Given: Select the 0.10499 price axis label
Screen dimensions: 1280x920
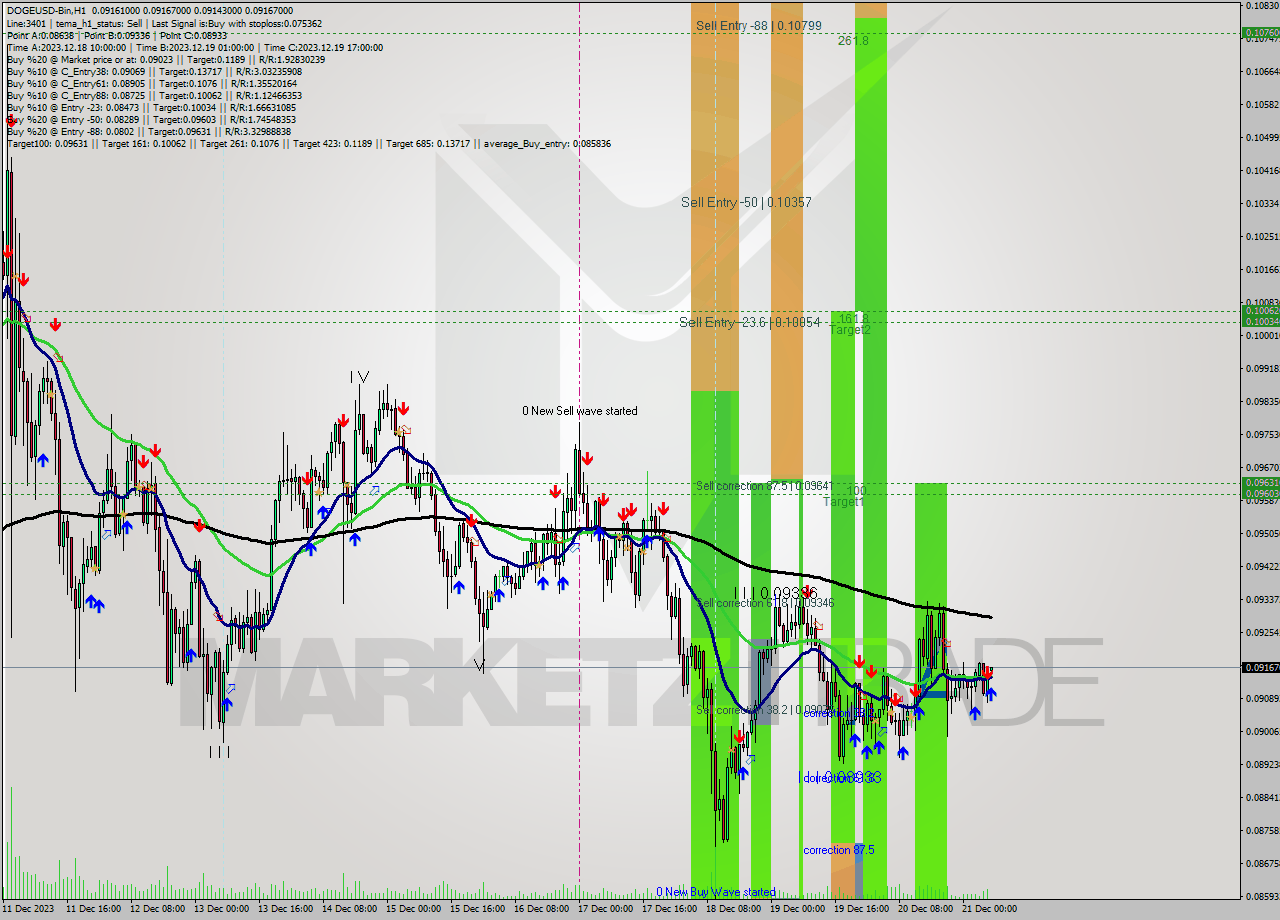Looking at the screenshot, I should 1263,137.
